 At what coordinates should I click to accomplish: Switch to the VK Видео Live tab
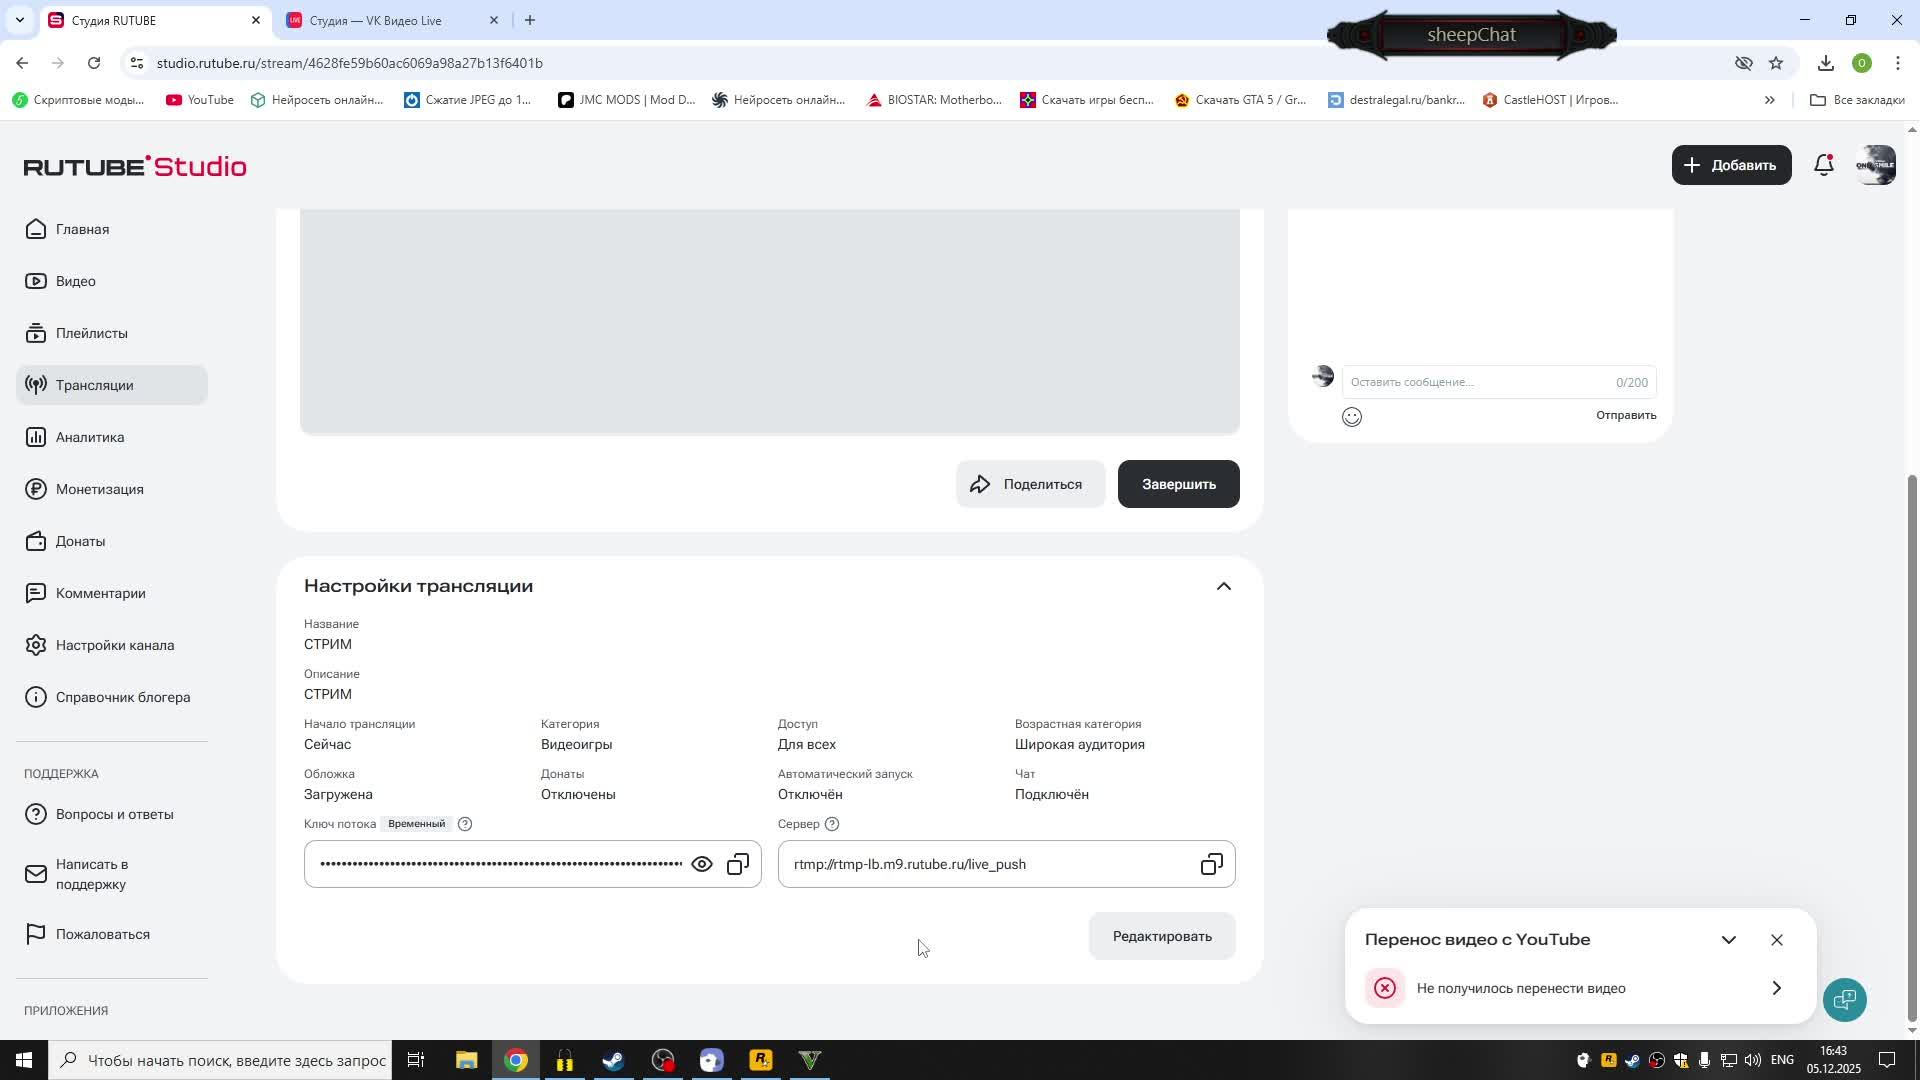point(376,20)
